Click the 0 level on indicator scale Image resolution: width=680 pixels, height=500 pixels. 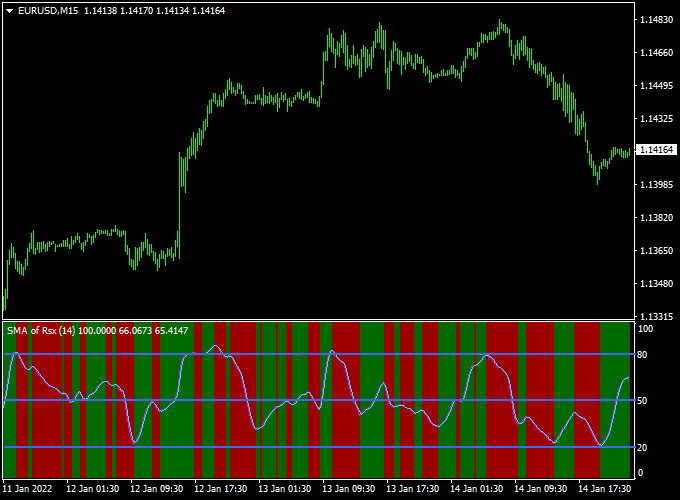(641, 472)
